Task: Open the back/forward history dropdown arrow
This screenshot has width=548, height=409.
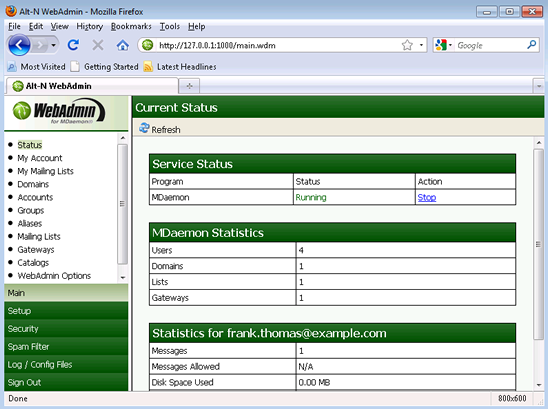Action: (53, 45)
